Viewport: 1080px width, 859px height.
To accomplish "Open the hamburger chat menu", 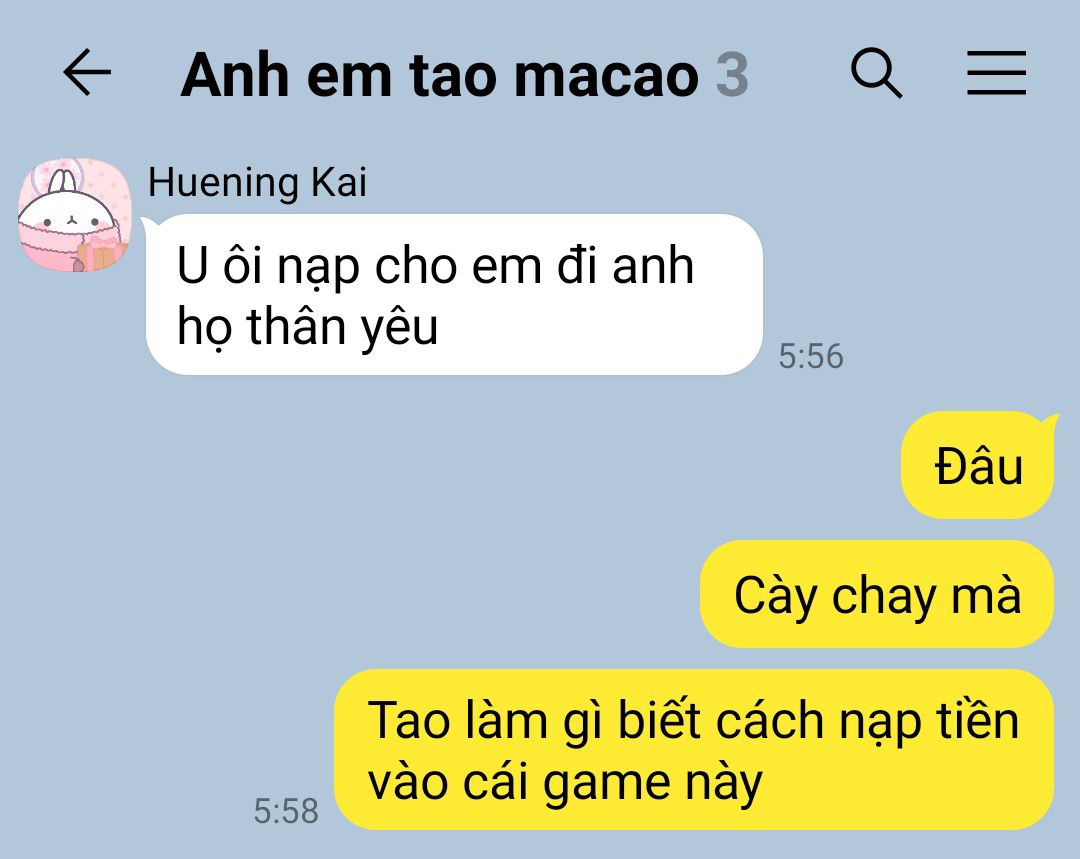I will (x=996, y=72).
